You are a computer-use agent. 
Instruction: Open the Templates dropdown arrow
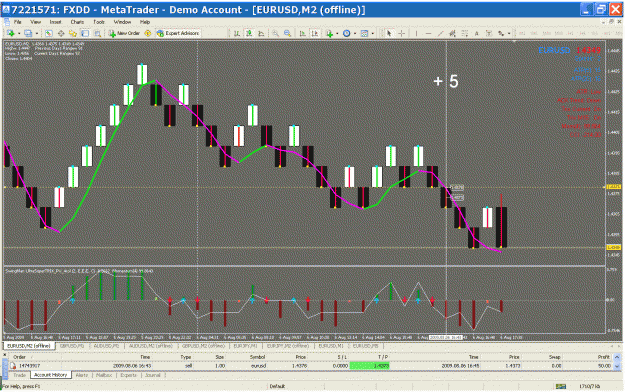click(373, 33)
